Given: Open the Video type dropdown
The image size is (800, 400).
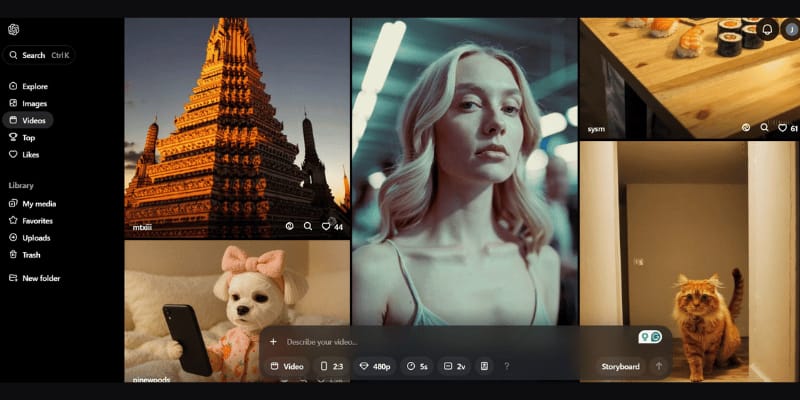Looking at the screenshot, I should tap(287, 367).
